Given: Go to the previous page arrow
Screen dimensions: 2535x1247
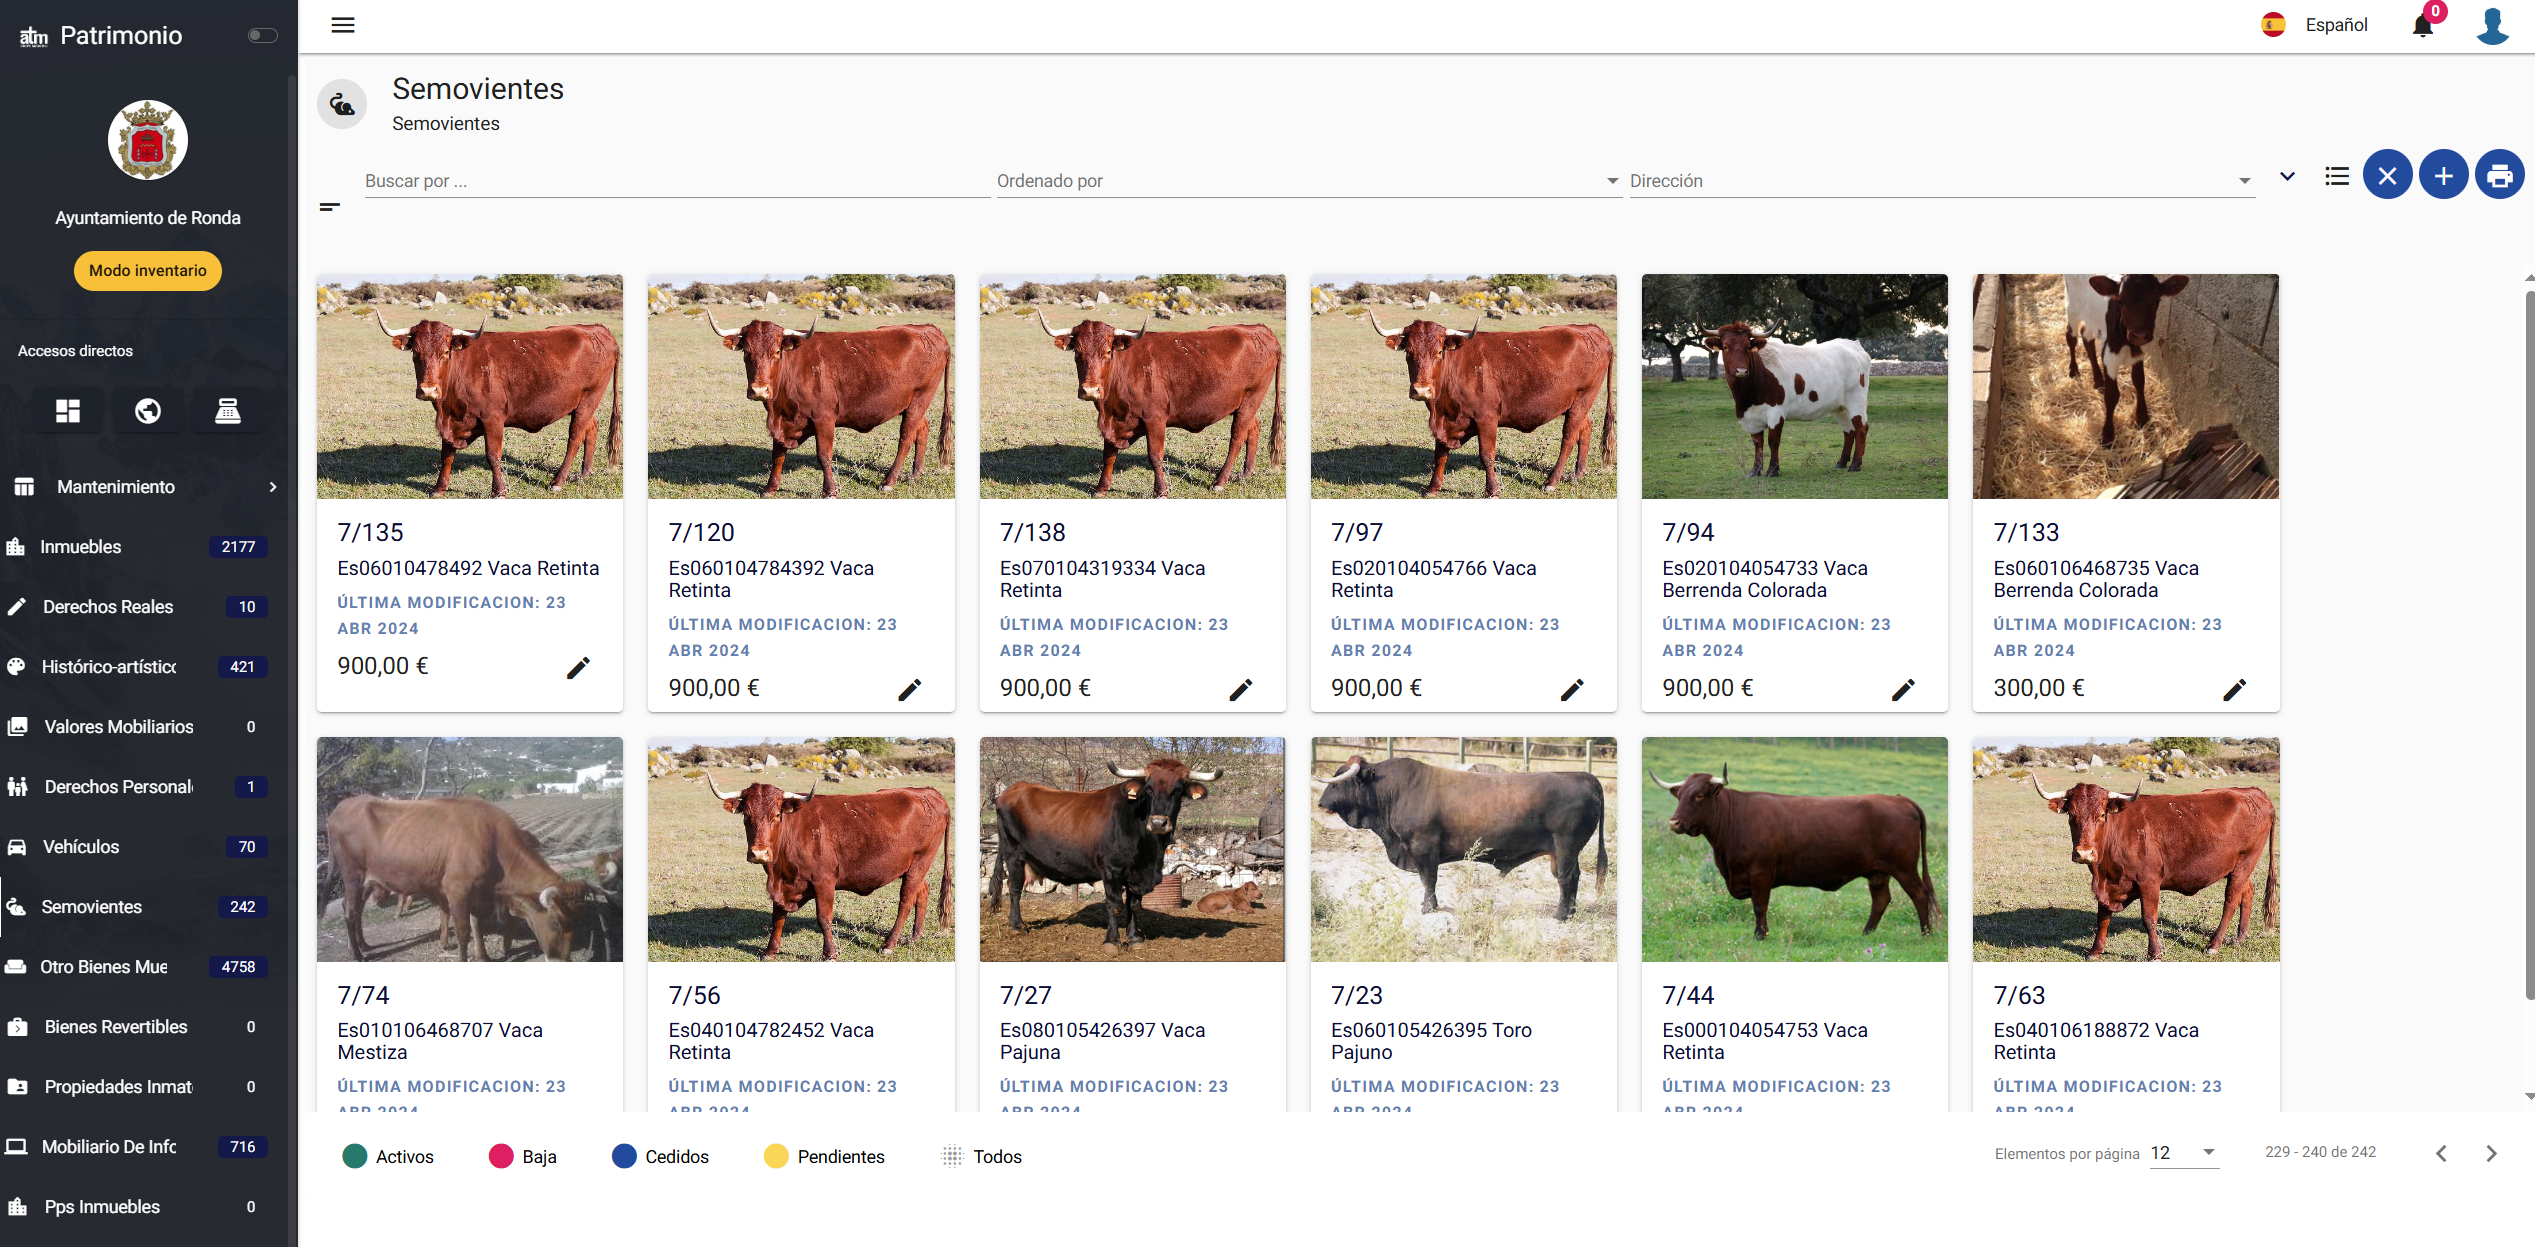Looking at the screenshot, I should pyautogui.click(x=2441, y=1153).
